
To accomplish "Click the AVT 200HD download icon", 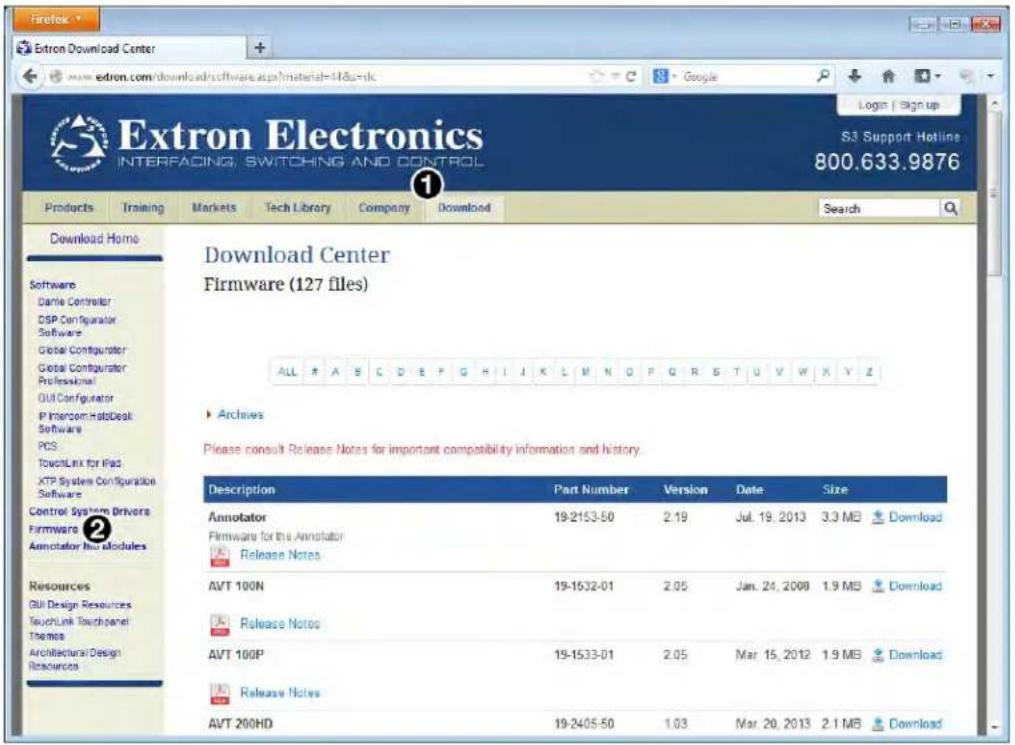I will 878,724.
